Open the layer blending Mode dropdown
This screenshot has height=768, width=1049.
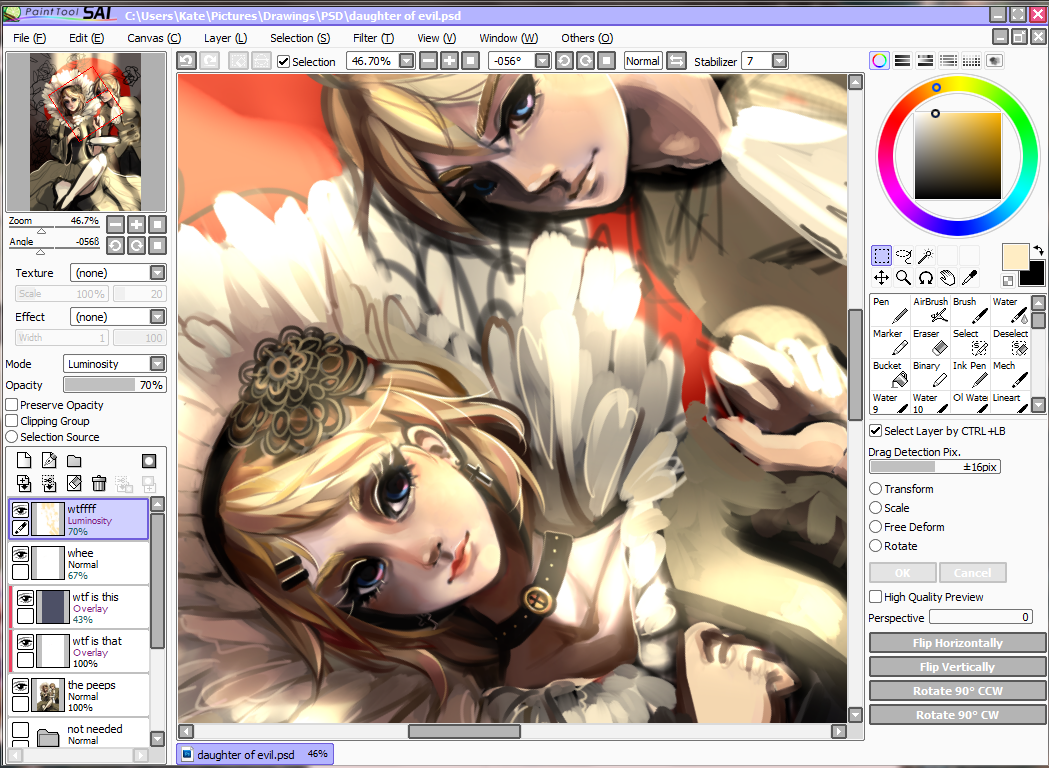(158, 364)
